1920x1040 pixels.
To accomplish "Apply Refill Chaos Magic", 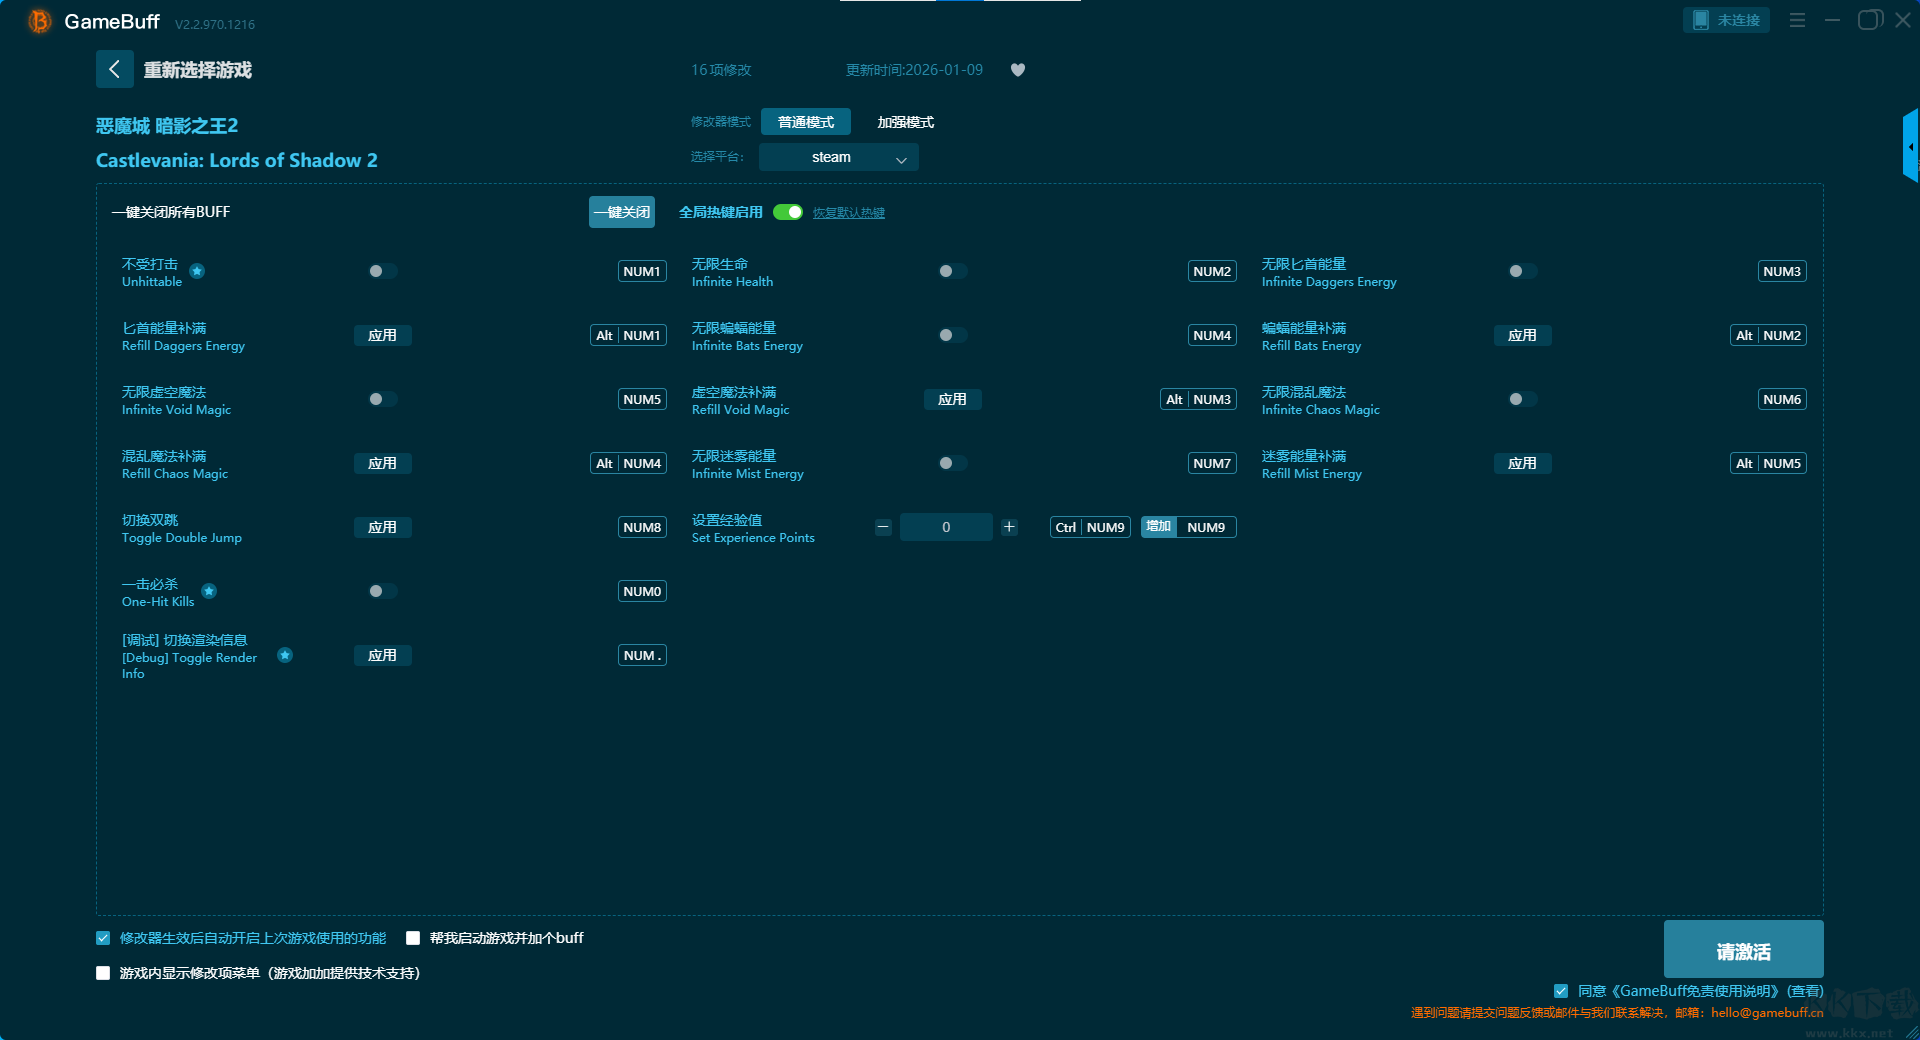I will (382, 463).
